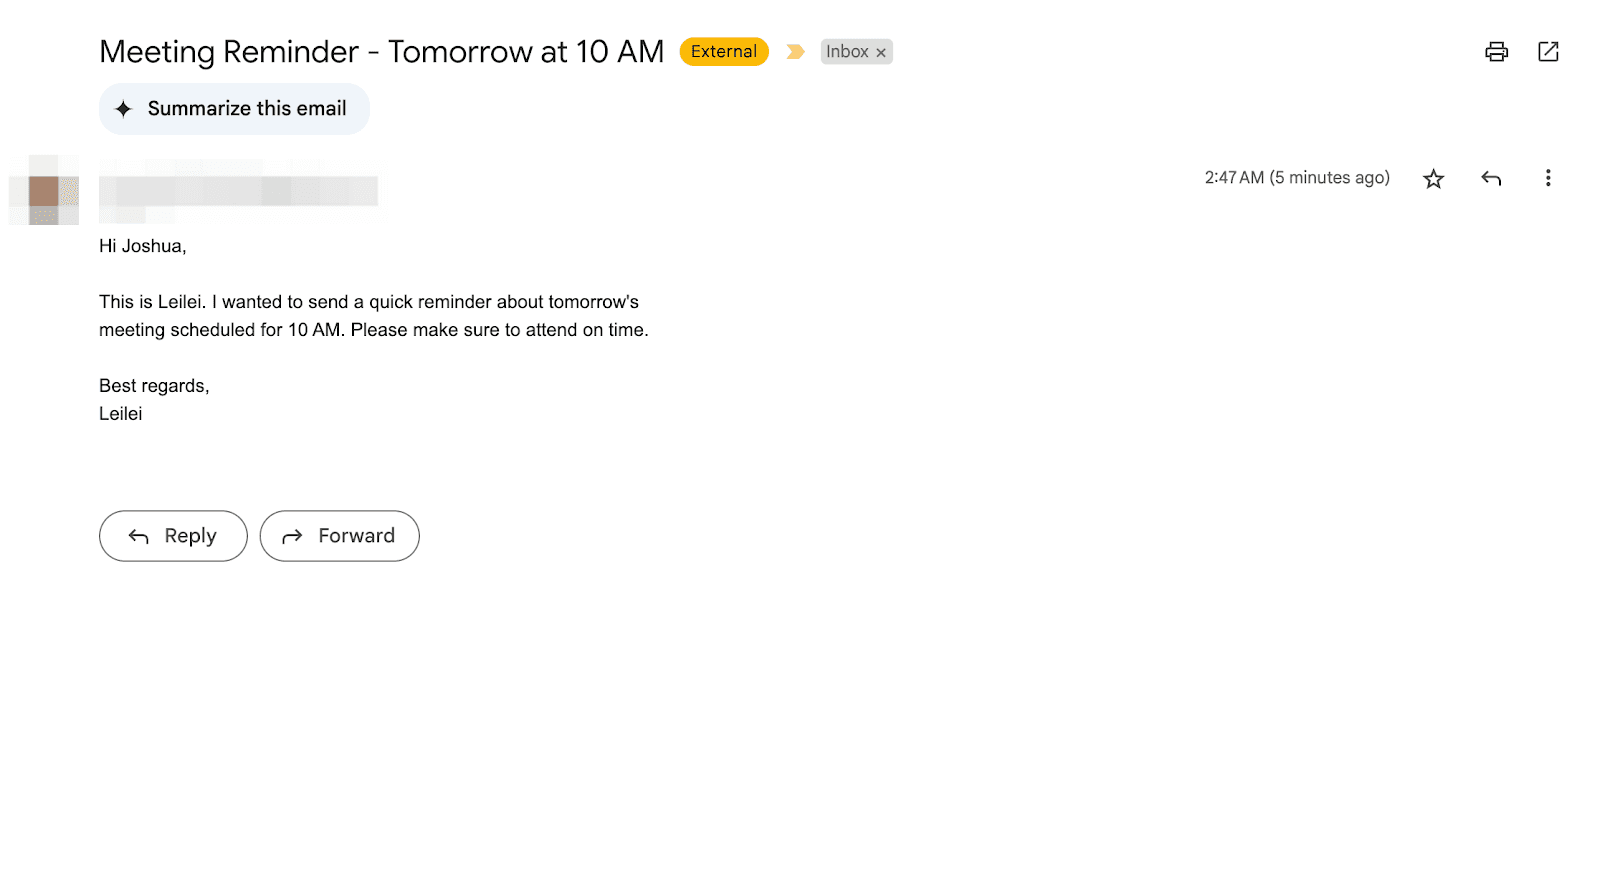The image size is (1600, 890).
Task: Click the Meeting Reminder subject line
Action: 381,52
